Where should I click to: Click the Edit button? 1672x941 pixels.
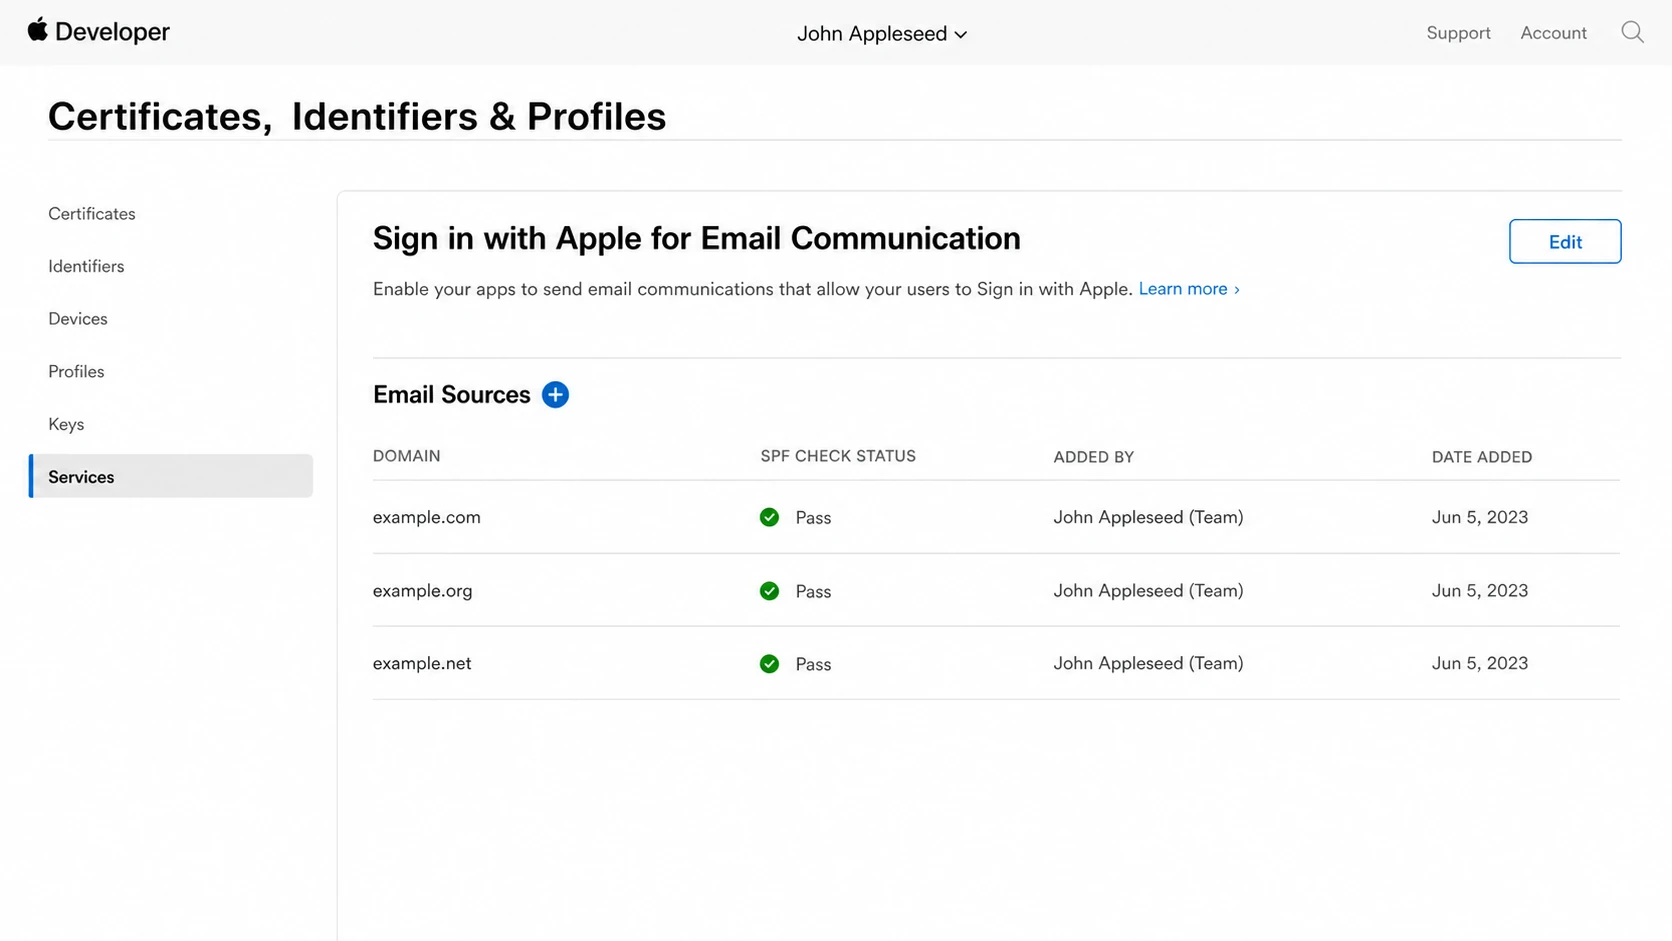pos(1565,241)
